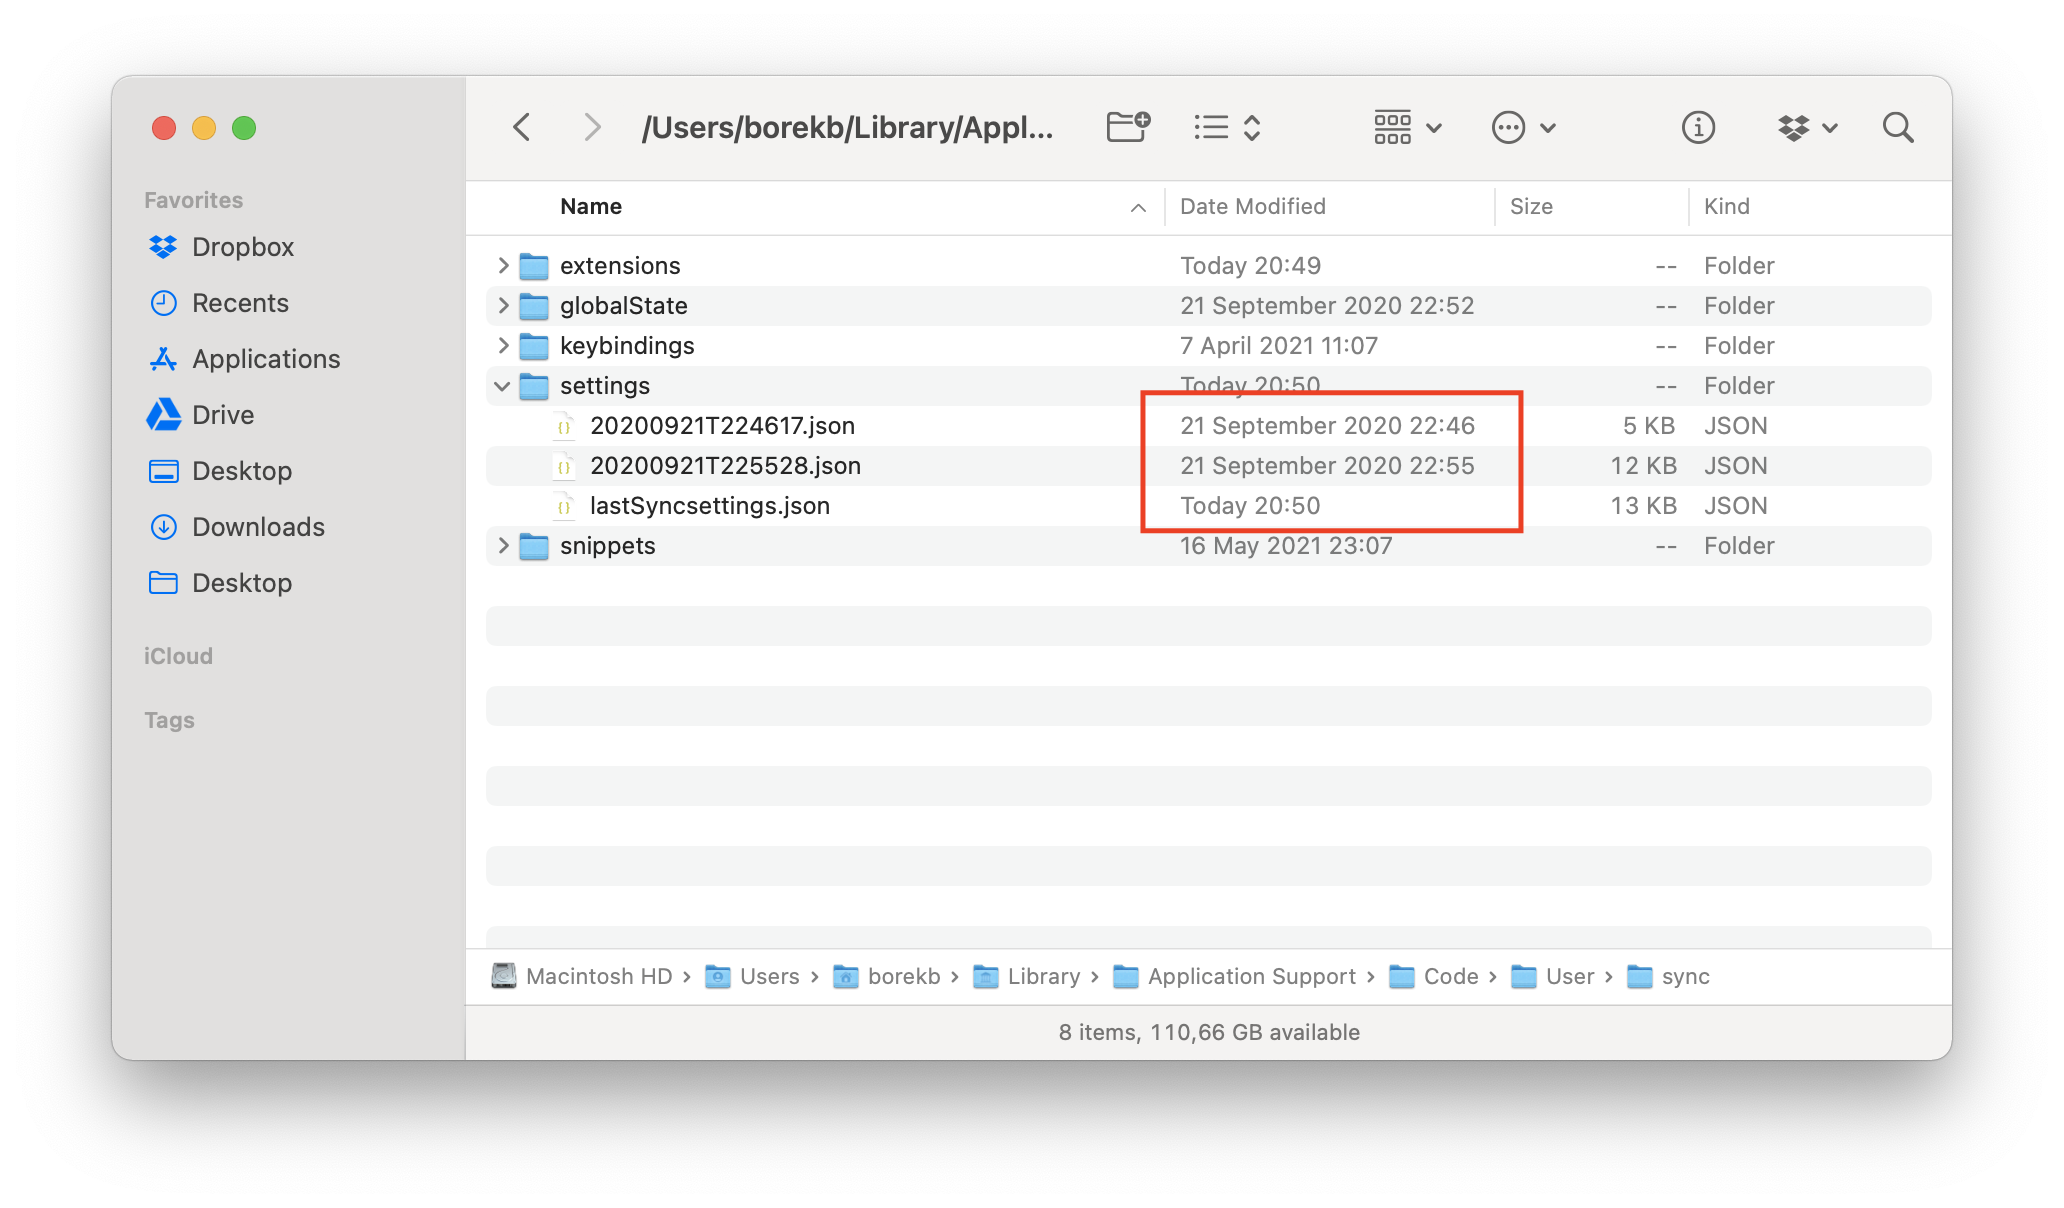Click the green zoom traffic light button
The image size is (2064, 1208).
point(243,128)
